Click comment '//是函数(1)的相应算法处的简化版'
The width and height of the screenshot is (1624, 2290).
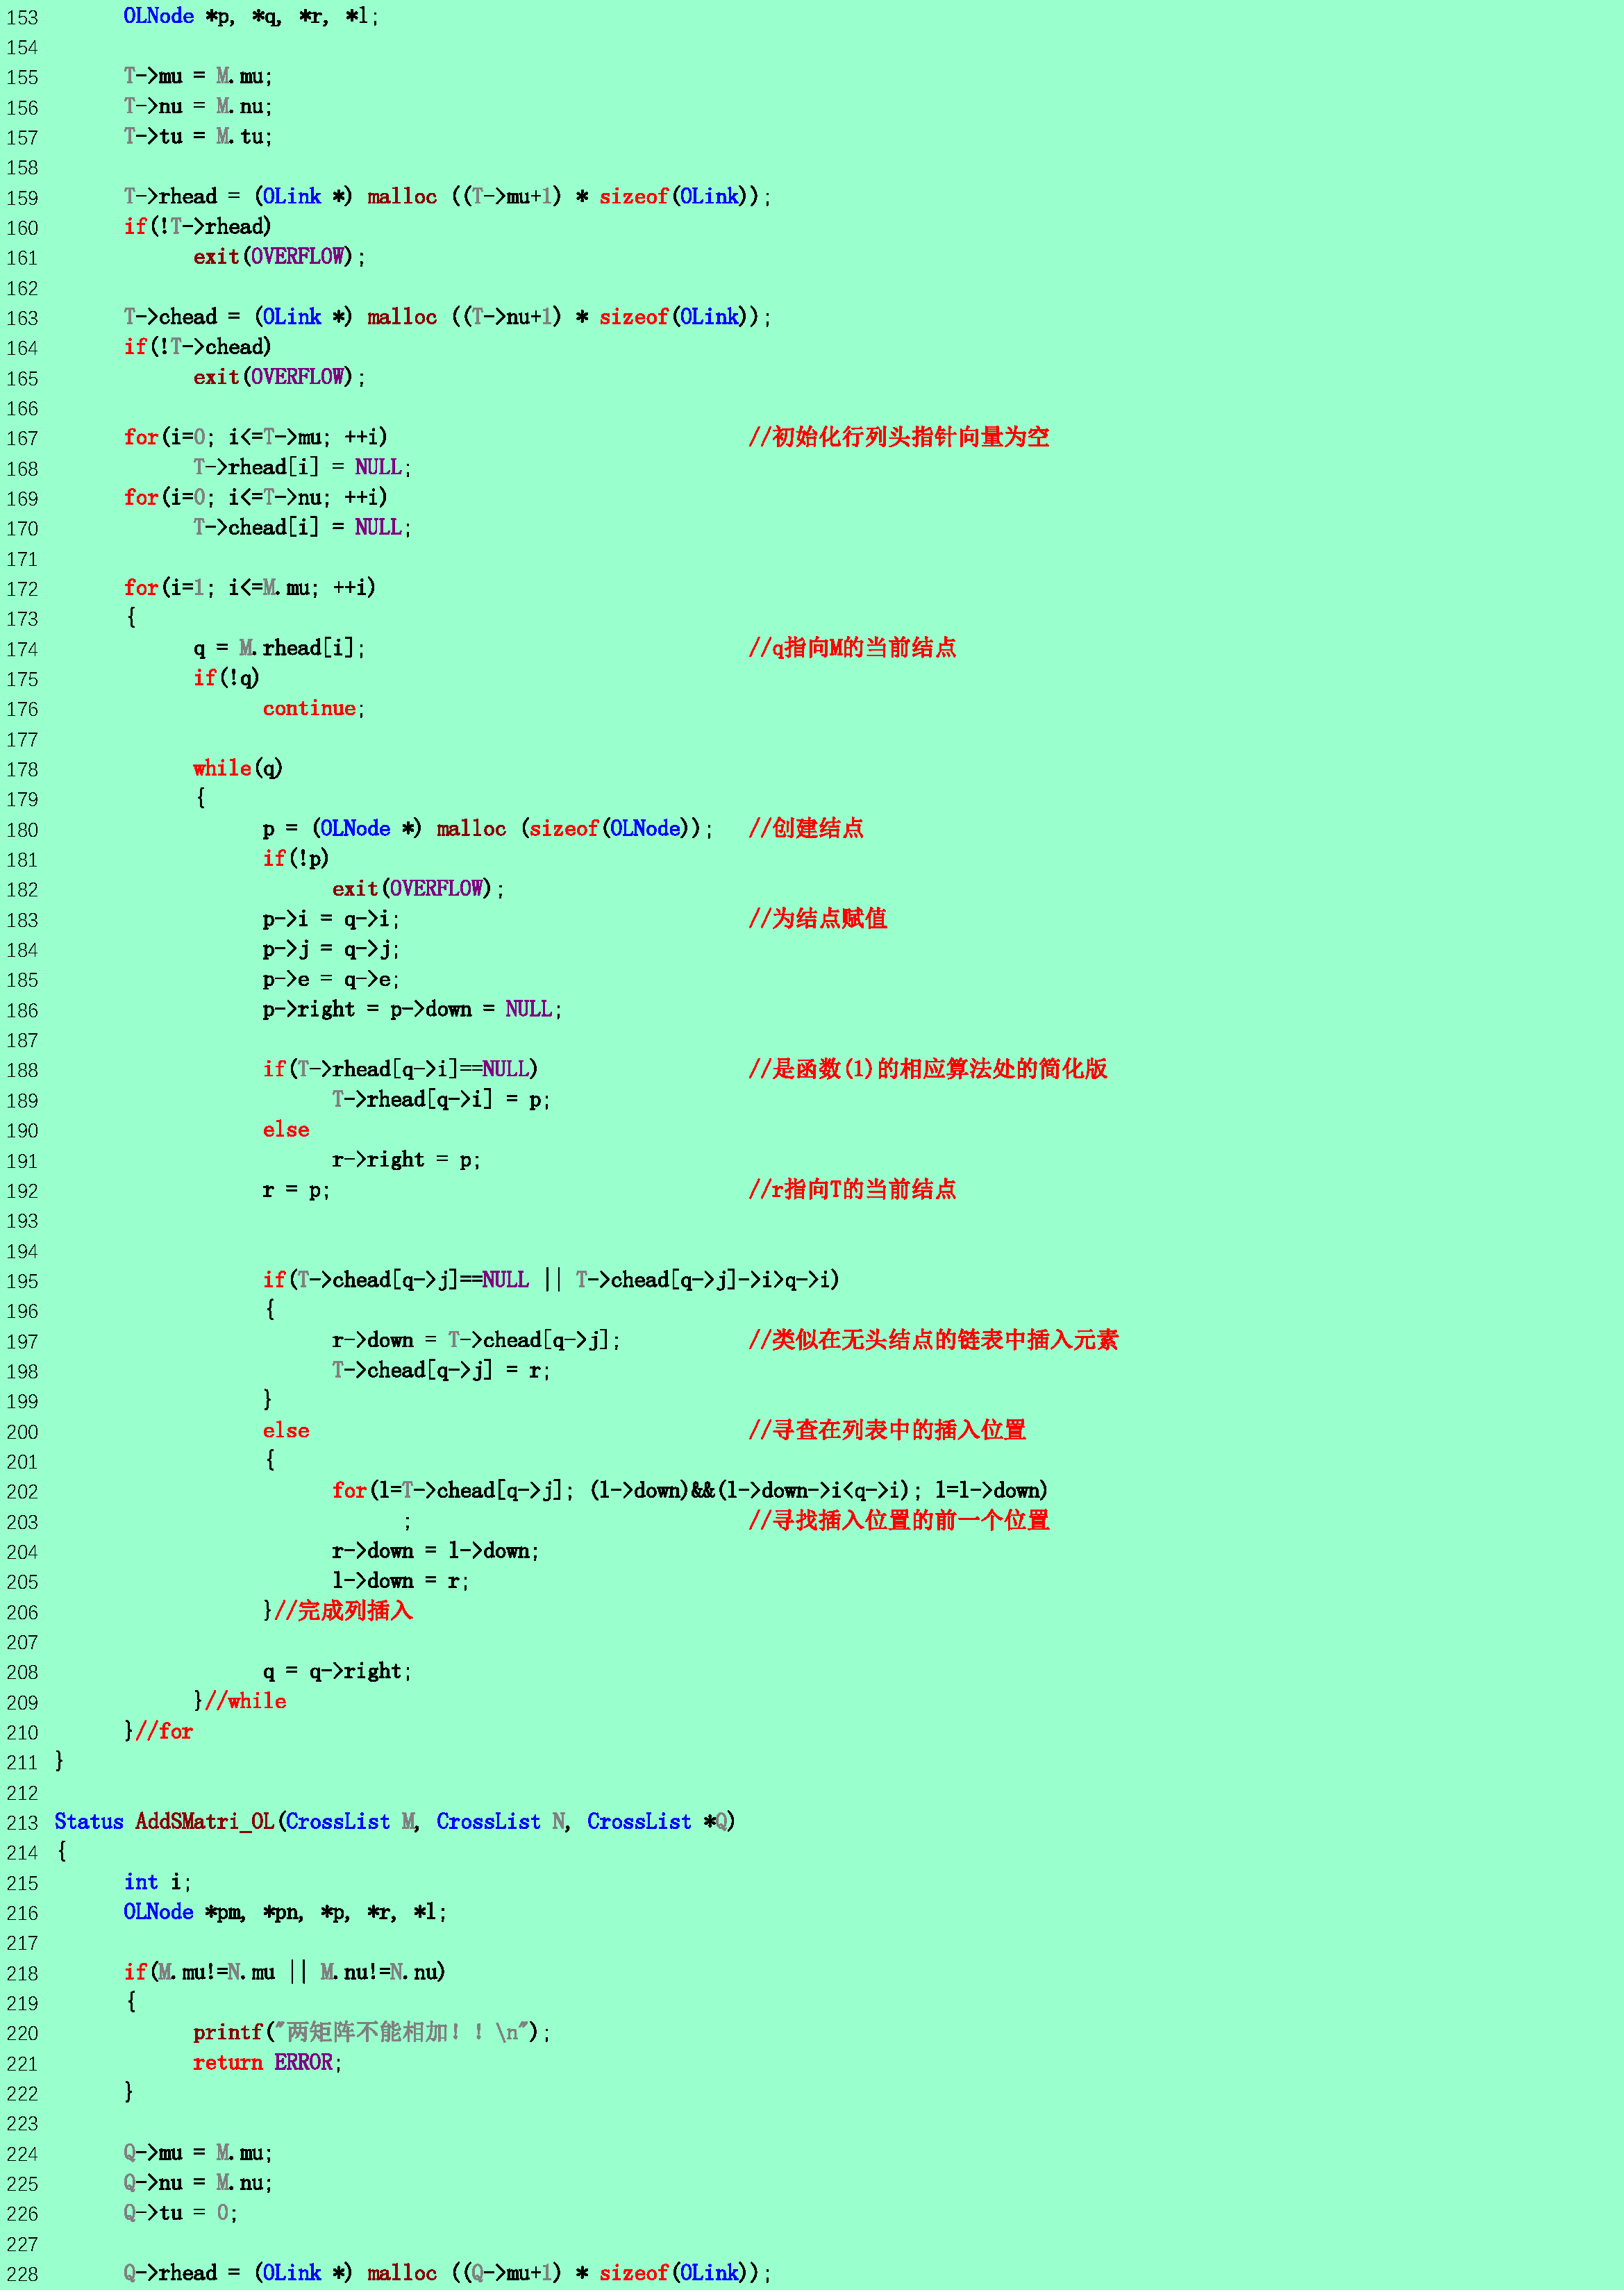click(x=928, y=1069)
